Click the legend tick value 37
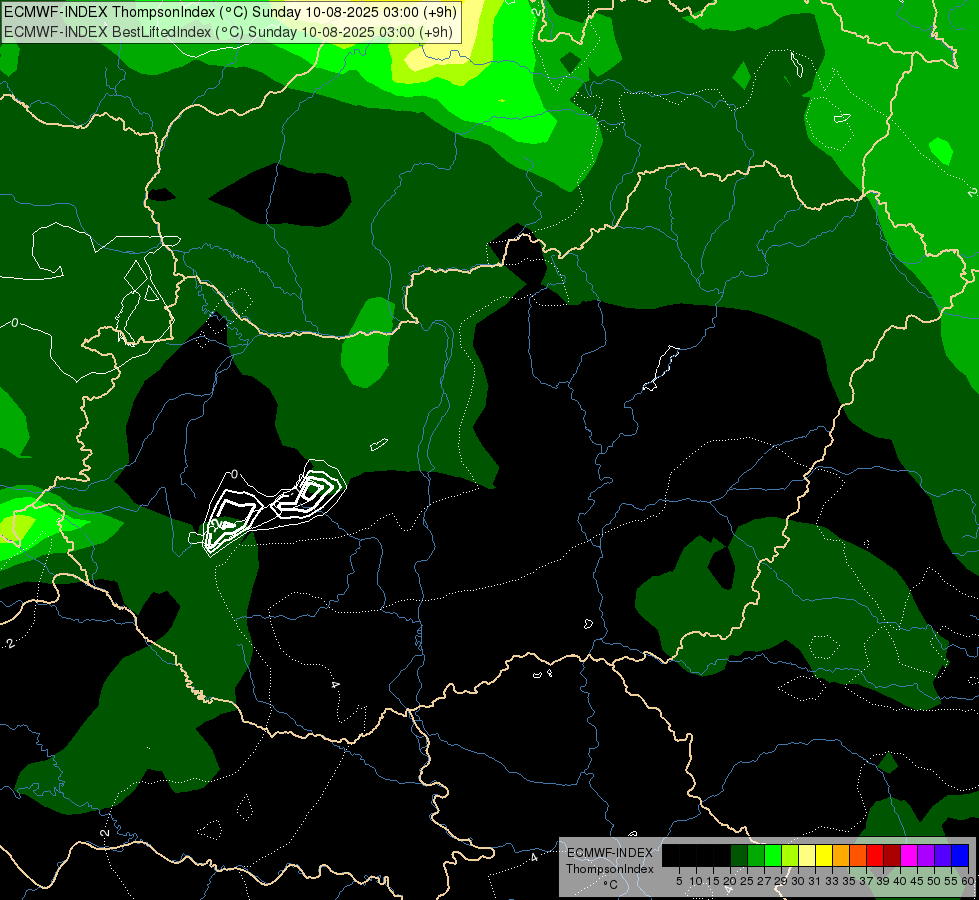Image resolution: width=979 pixels, height=900 pixels. click(x=867, y=881)
